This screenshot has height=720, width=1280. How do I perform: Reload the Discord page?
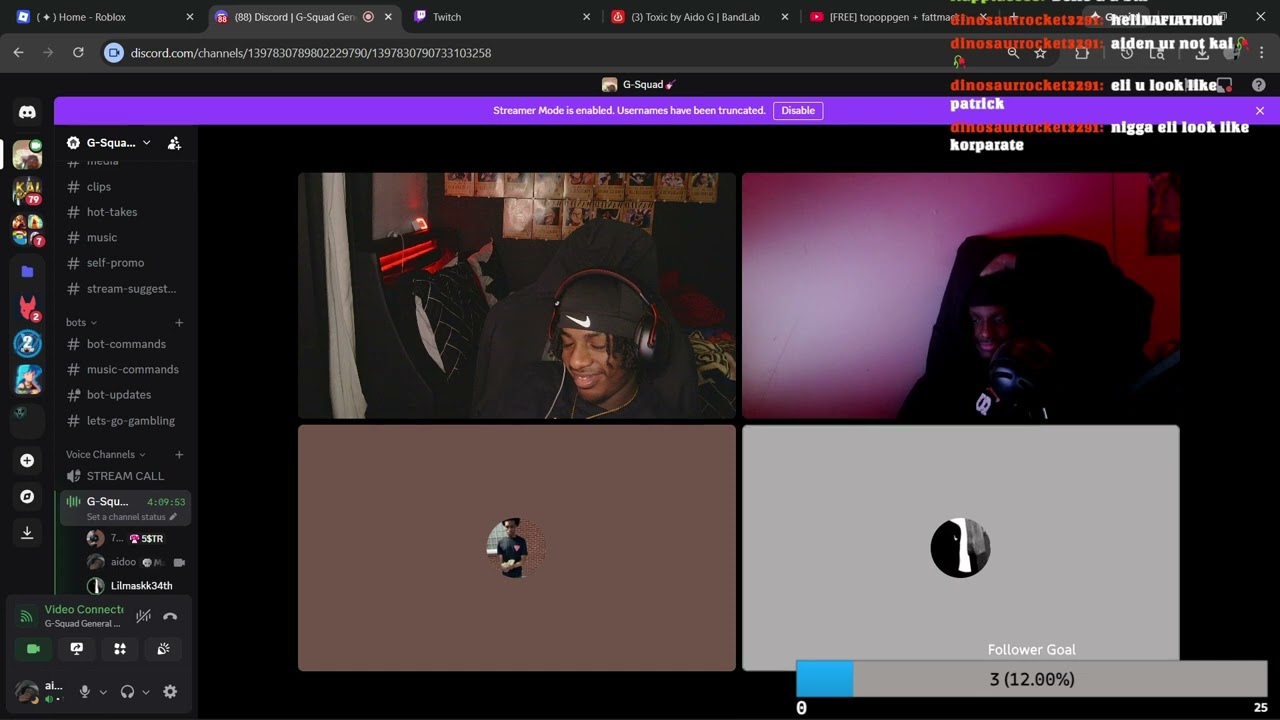point(78,53)
